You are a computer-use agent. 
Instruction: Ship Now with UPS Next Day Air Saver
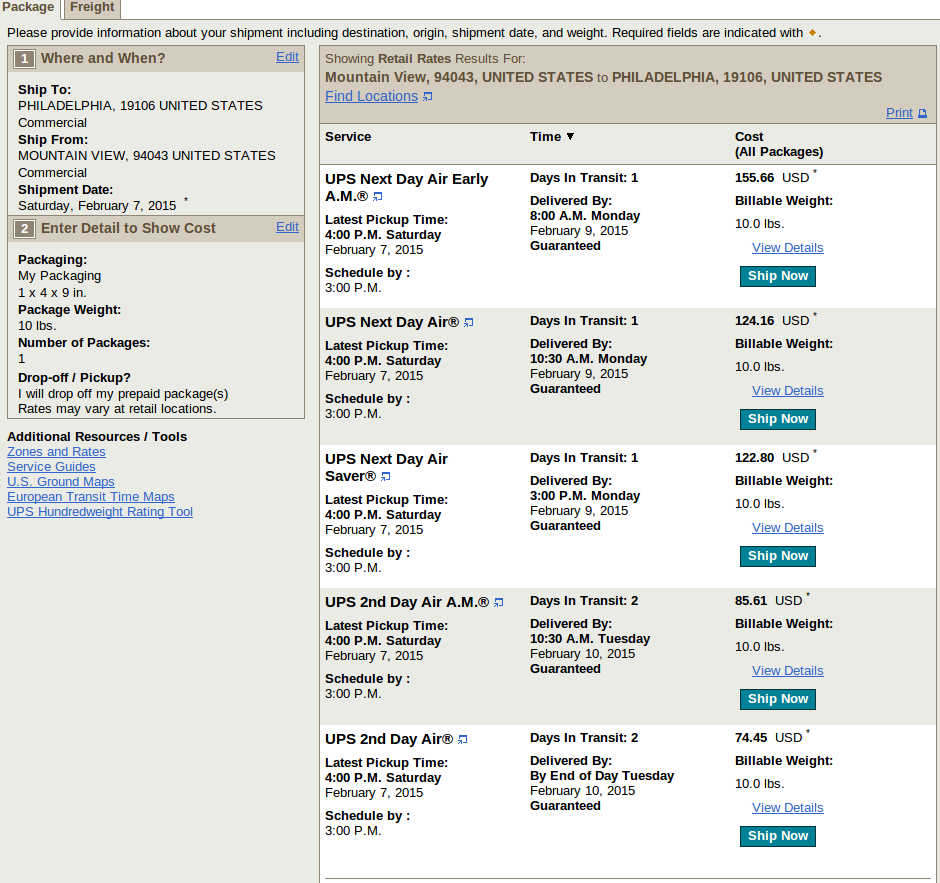(x=778, y=556)
